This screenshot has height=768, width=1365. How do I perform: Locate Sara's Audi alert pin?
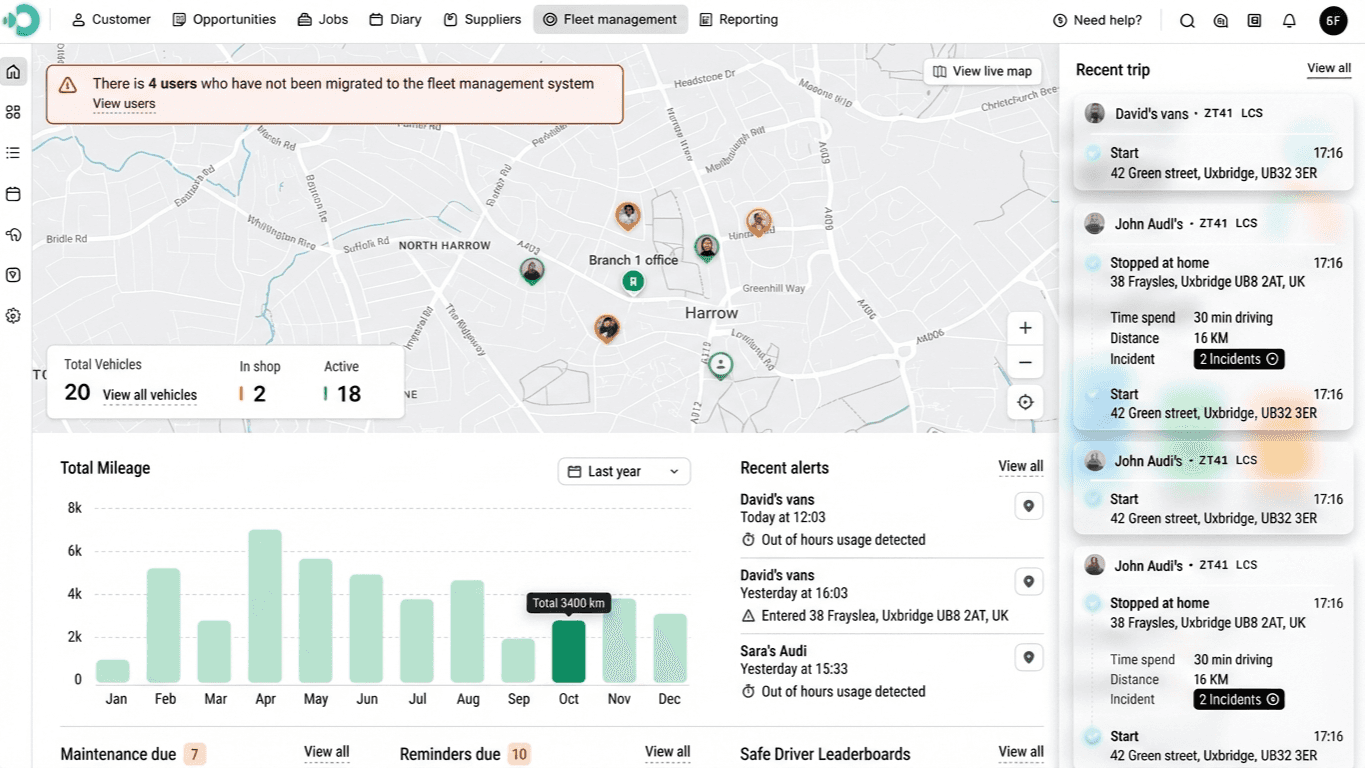coord(1029,658)
